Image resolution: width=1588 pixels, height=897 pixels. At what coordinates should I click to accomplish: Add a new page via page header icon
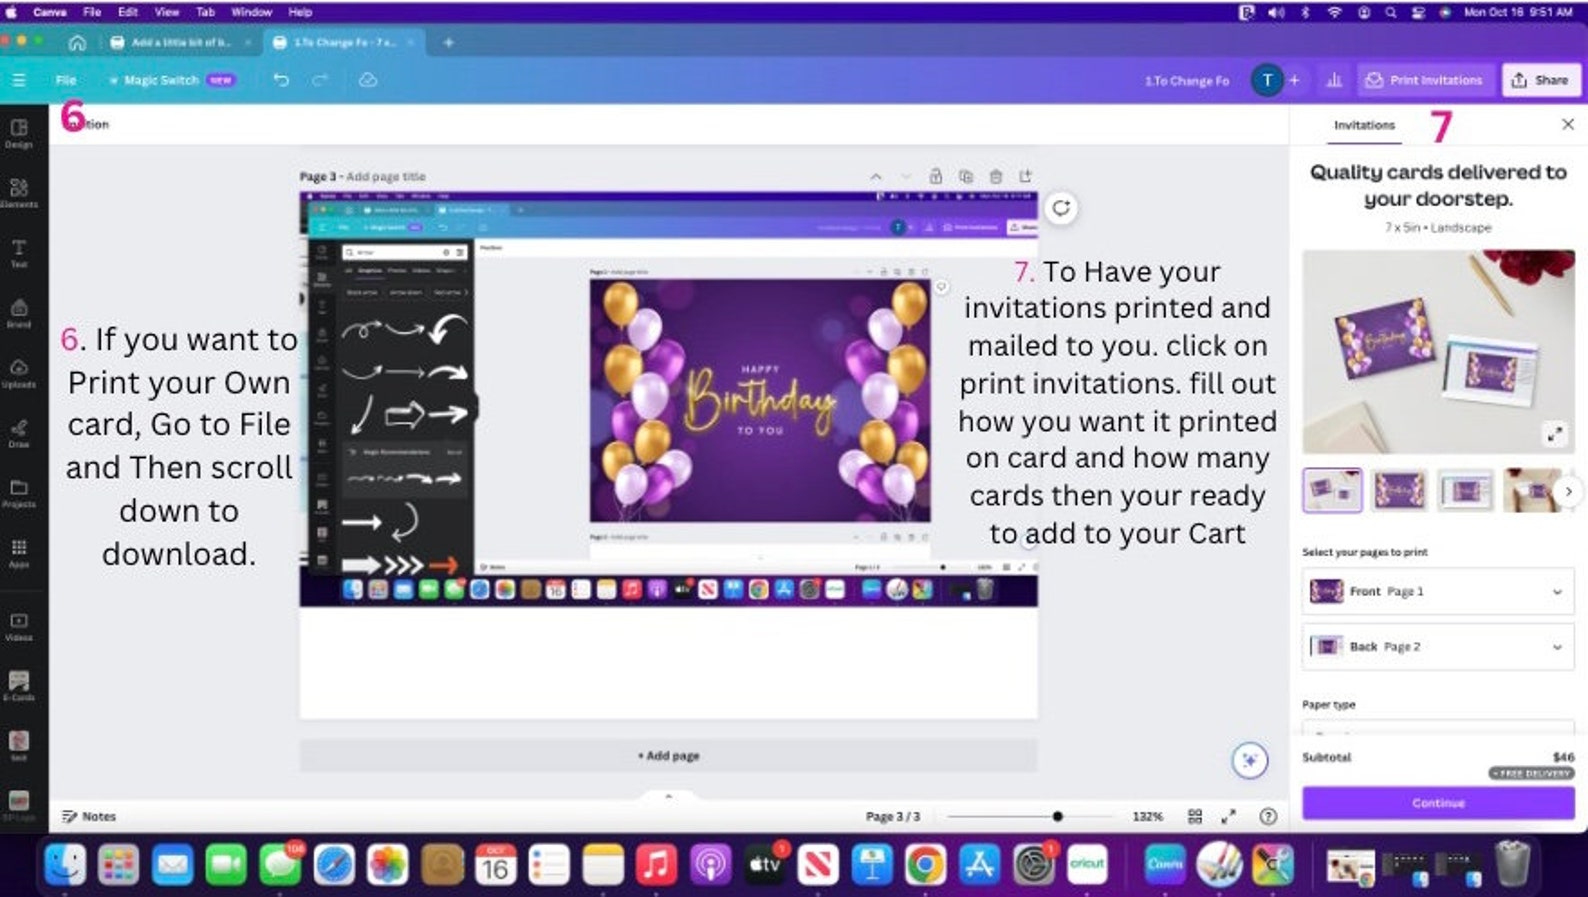[x=1026, y=176]
